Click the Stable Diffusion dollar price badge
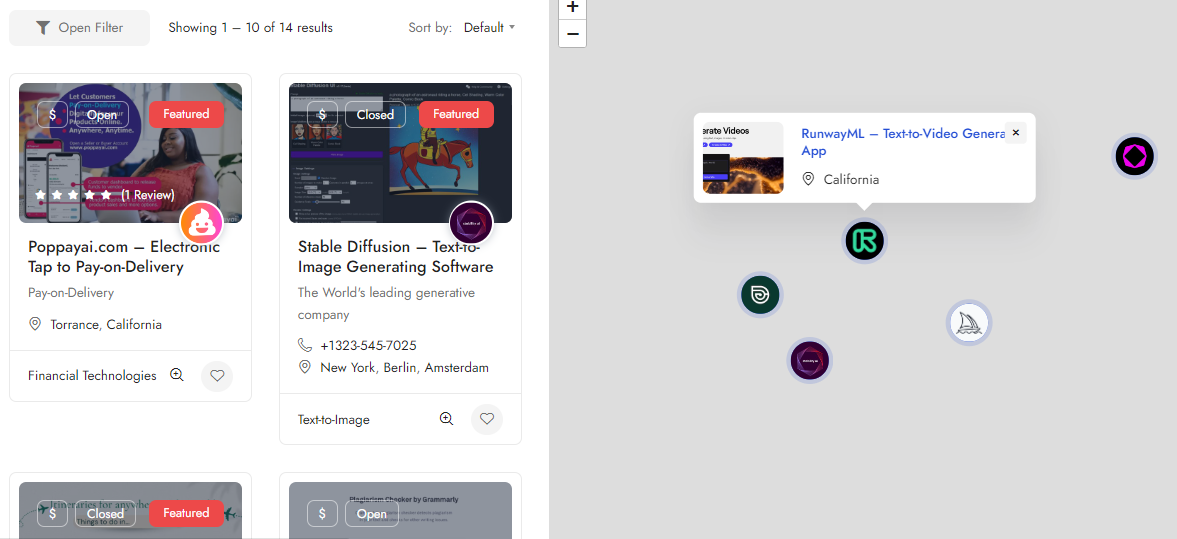Viewport: 1177px width, 539px height. pos(322,115)
